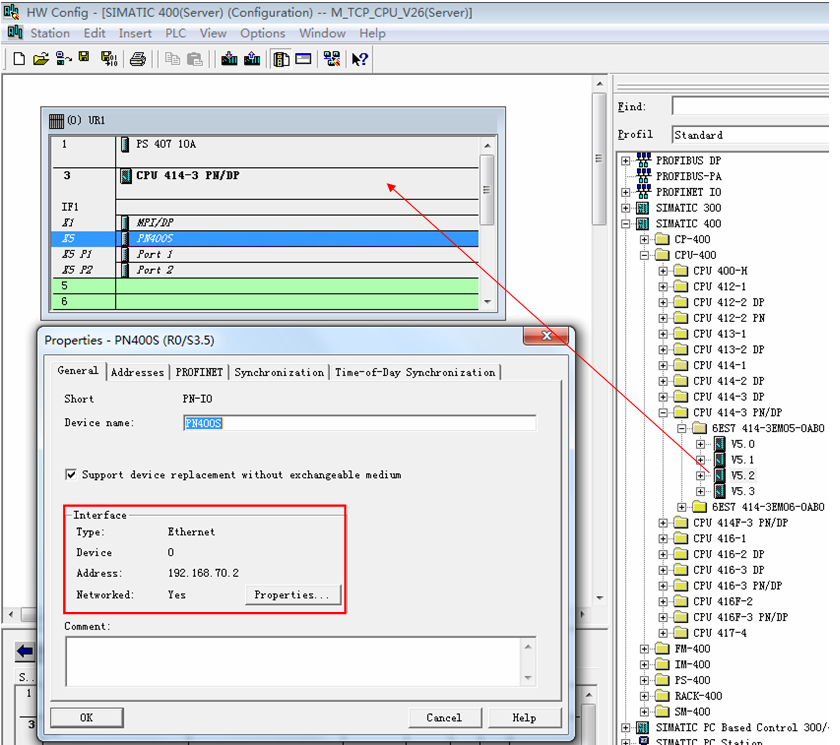
Task: Click the Configure Network icon
Action: [x=331, y=59]
